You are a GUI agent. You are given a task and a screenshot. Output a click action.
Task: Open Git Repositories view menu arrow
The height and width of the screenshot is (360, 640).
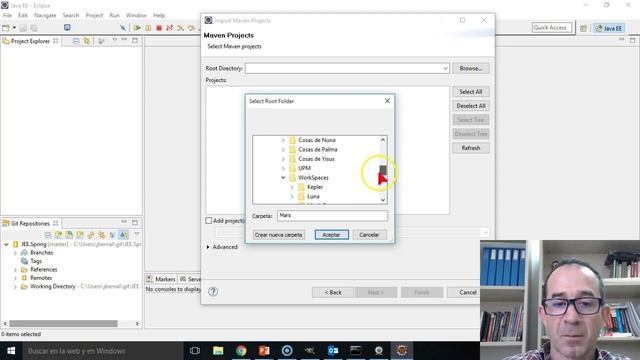[x=137, y=234]
